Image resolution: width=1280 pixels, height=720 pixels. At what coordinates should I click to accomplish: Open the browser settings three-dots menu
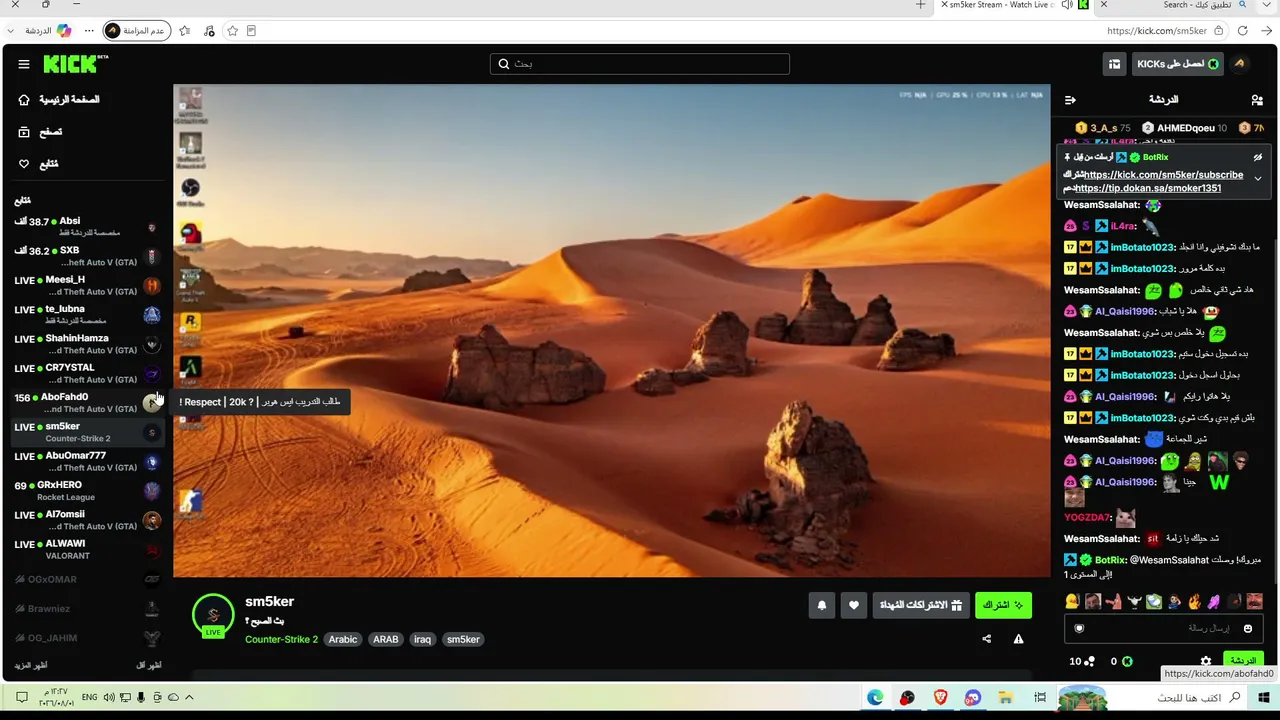(x=89, y=31)
